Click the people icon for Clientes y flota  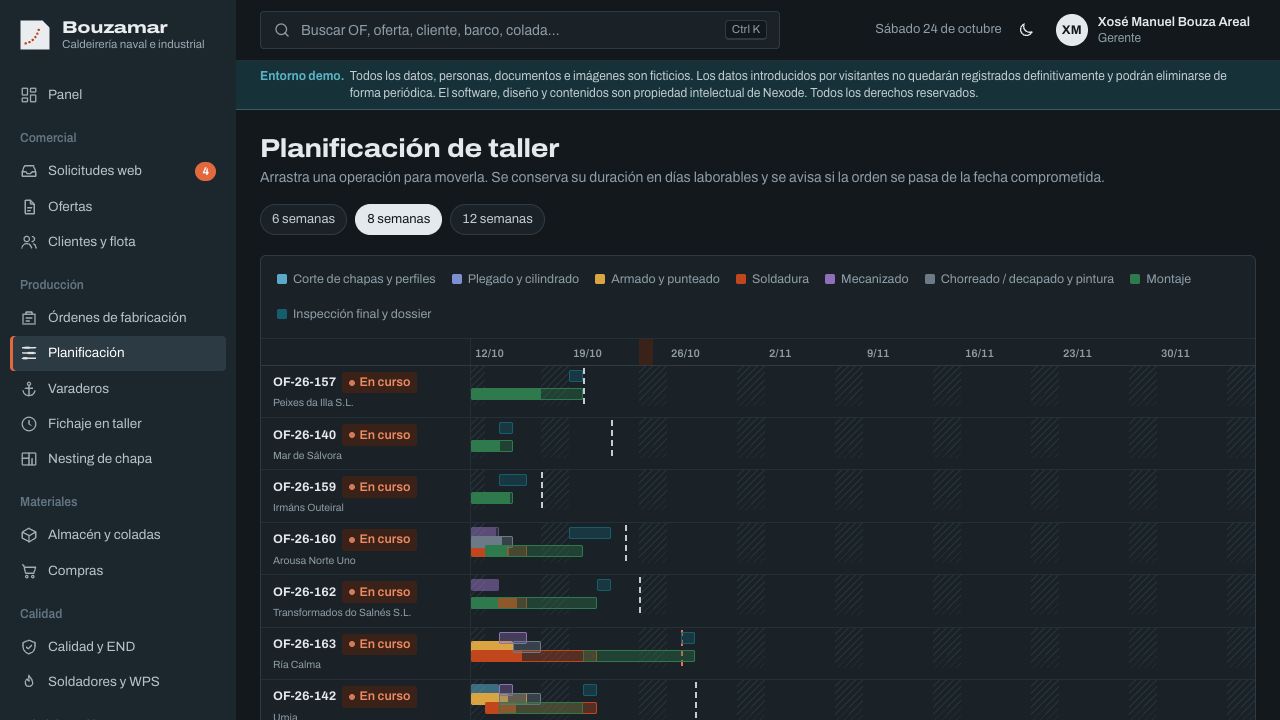click(29, 242)
